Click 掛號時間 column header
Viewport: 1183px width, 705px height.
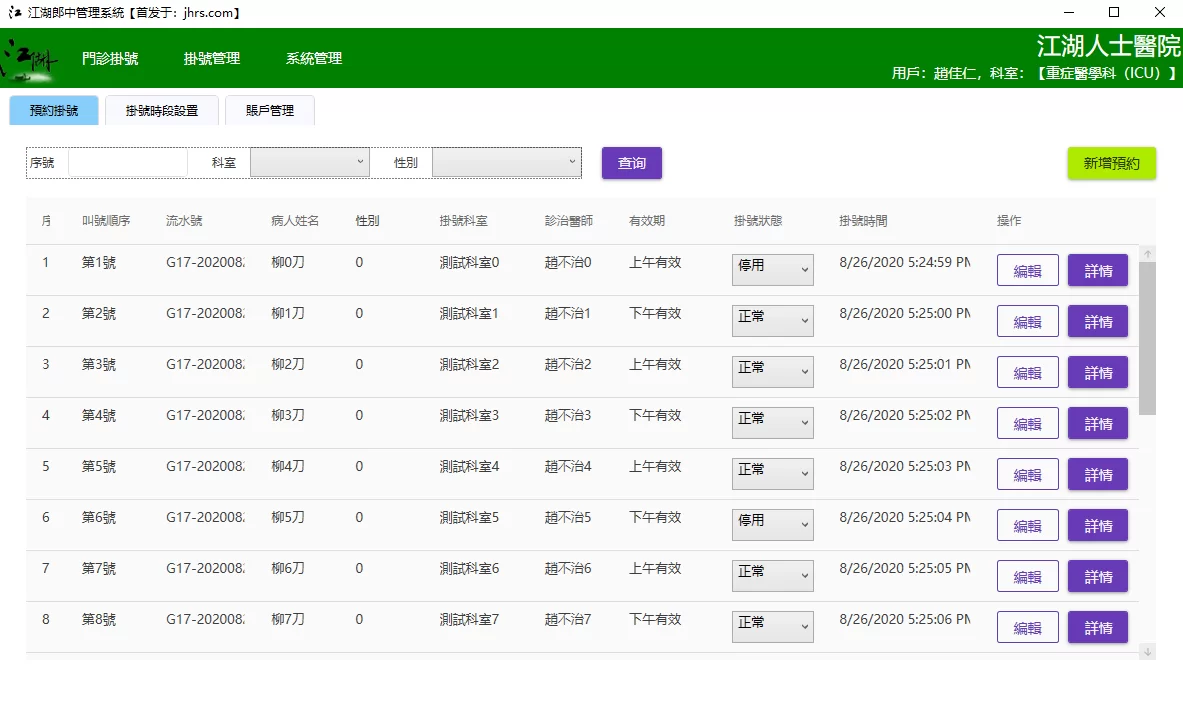[x=863, y=221]
